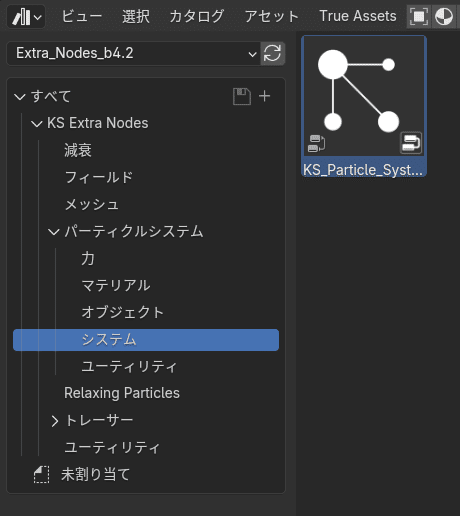
Task: Click the node group icon on the thumbnail's lower right
Action: 411,143
